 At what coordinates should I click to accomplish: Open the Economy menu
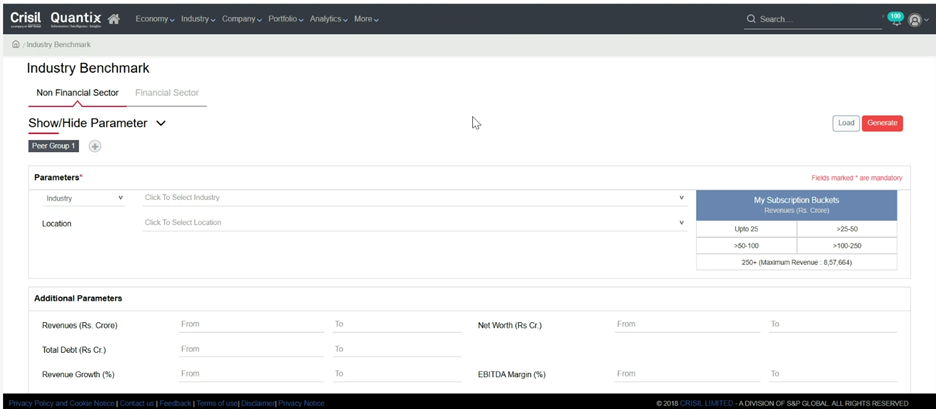click(x=154, y=19)
